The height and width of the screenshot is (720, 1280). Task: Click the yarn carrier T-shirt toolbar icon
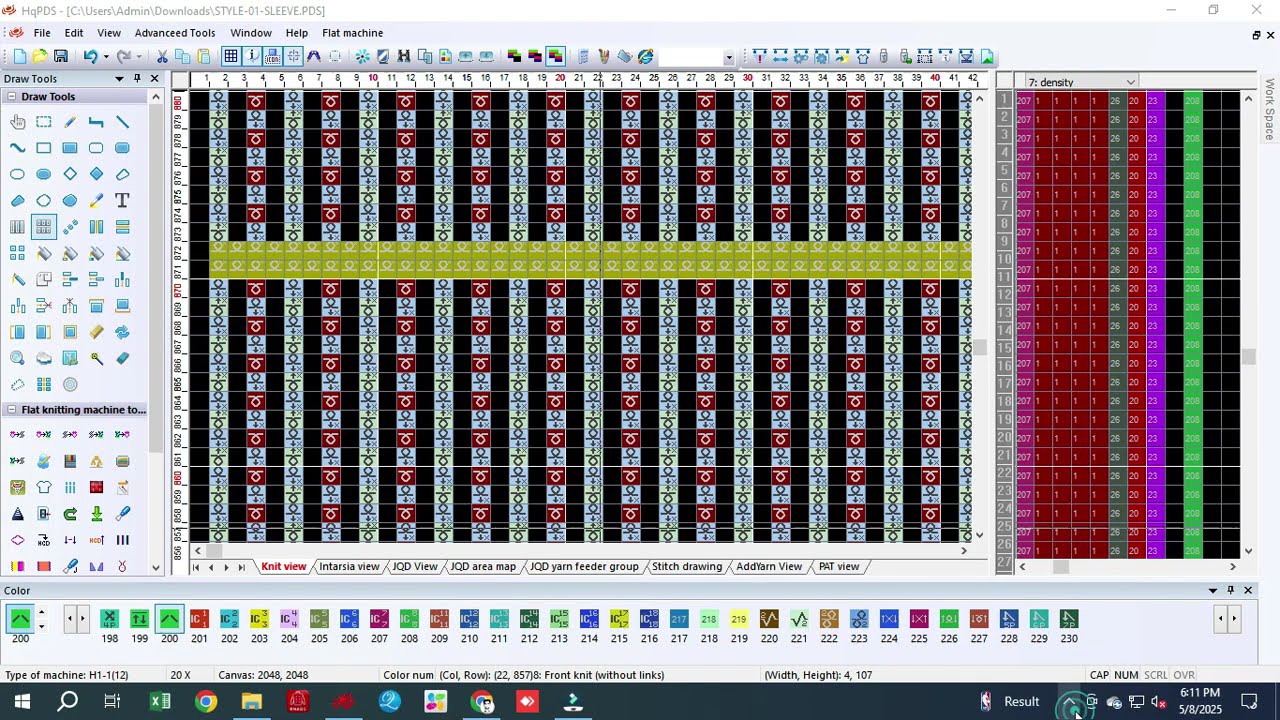coord(863,57)
